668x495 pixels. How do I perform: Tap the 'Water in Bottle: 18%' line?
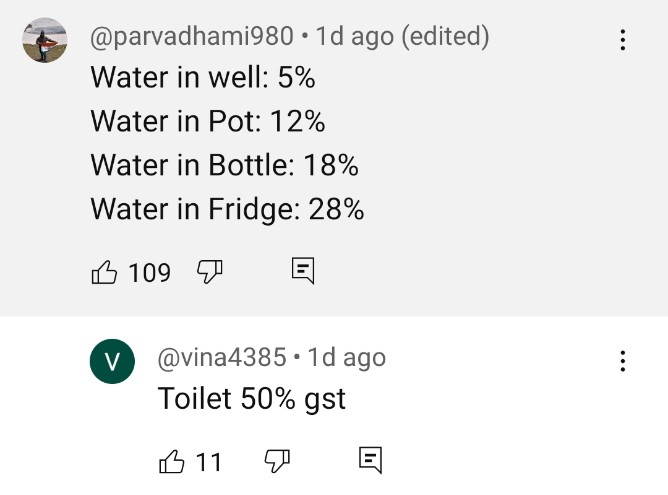(x=224, y=165)
